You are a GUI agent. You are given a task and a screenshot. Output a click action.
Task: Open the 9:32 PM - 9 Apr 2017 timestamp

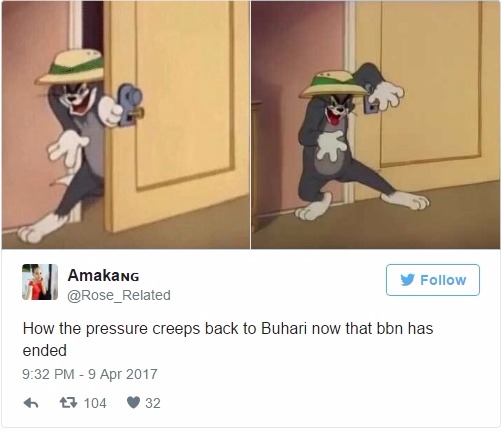coord(90,374)
